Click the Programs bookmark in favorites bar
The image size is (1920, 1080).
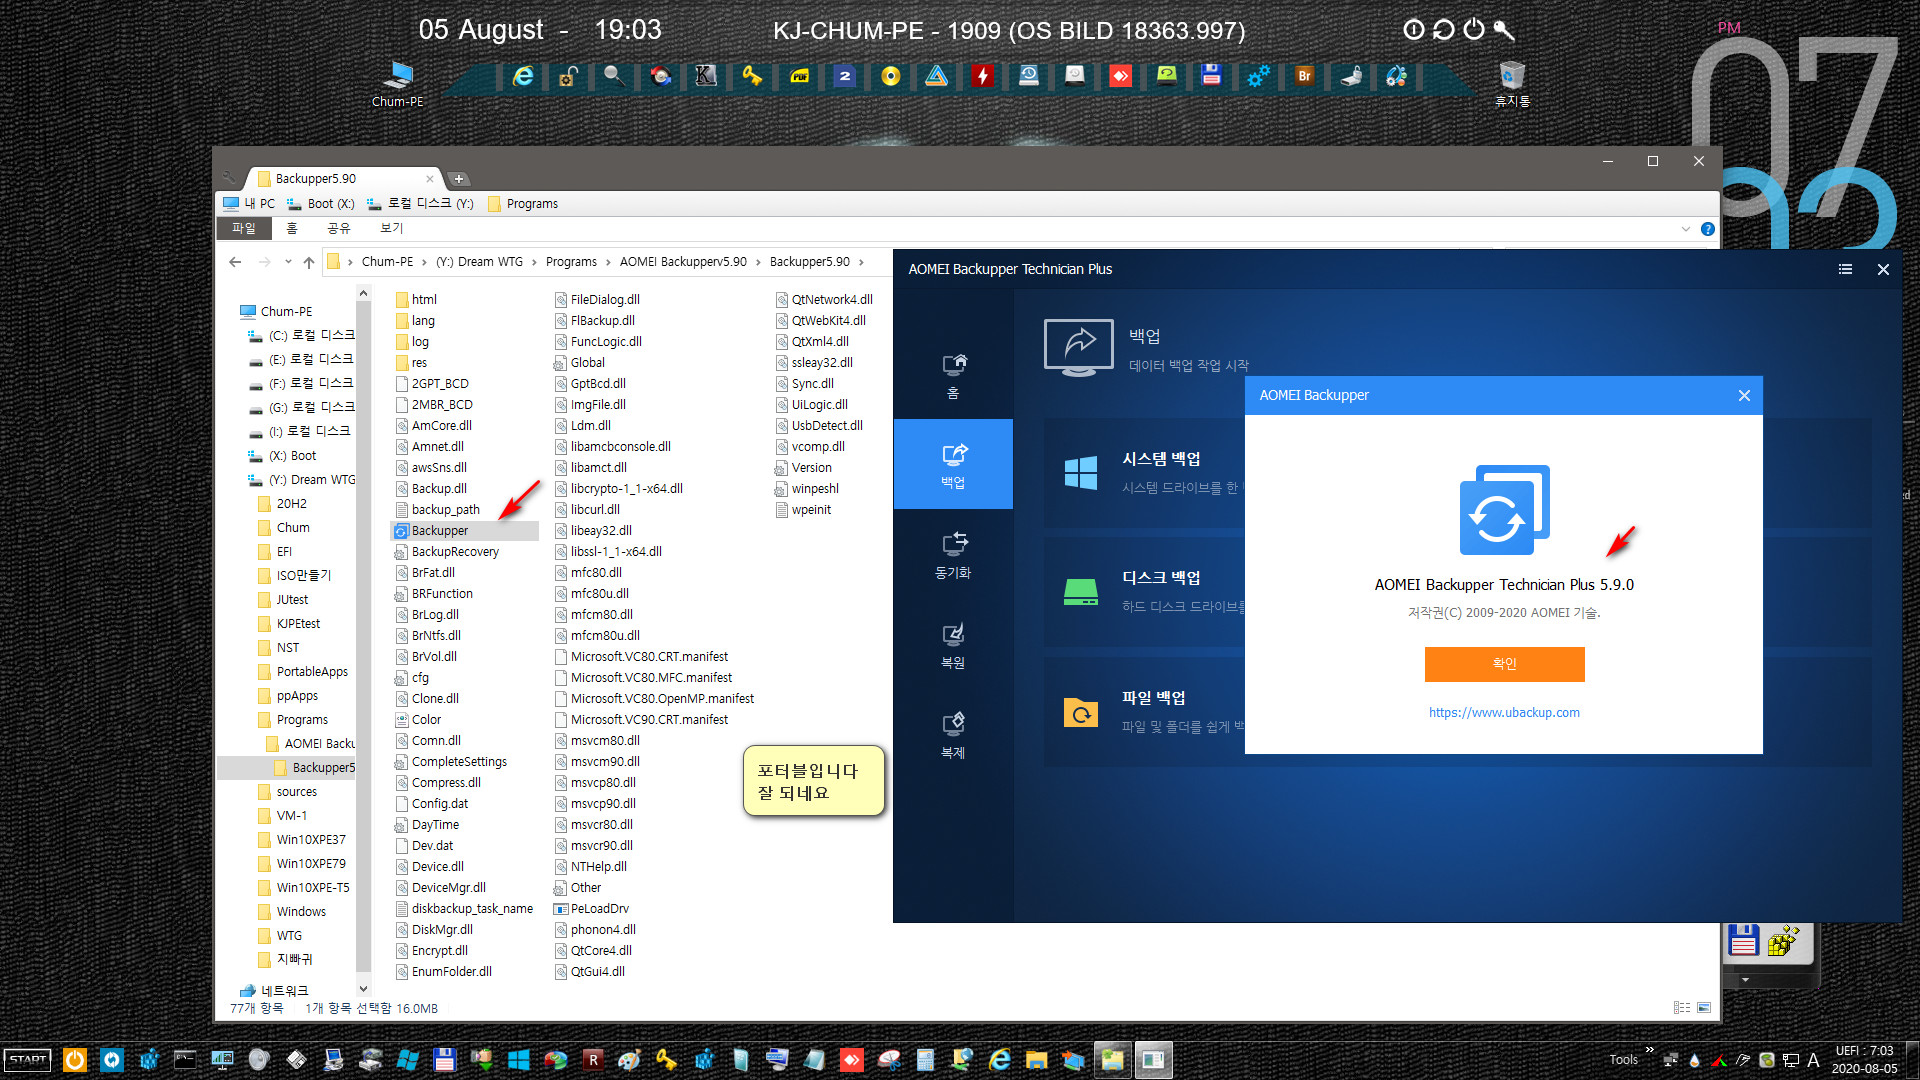[522, 204]
